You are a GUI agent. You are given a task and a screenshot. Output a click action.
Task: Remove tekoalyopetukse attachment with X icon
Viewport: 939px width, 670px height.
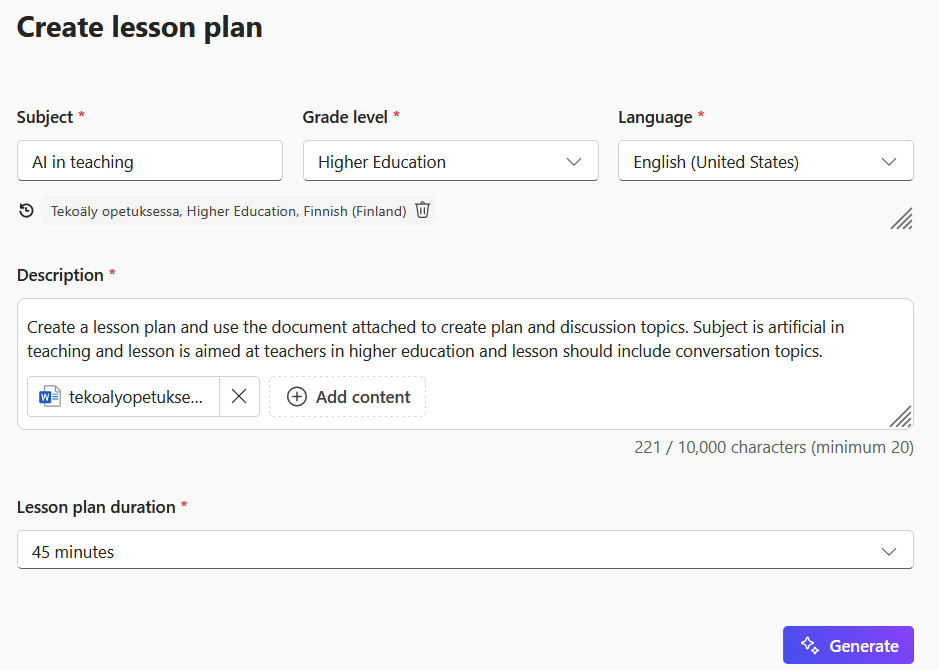coord(238,396)
